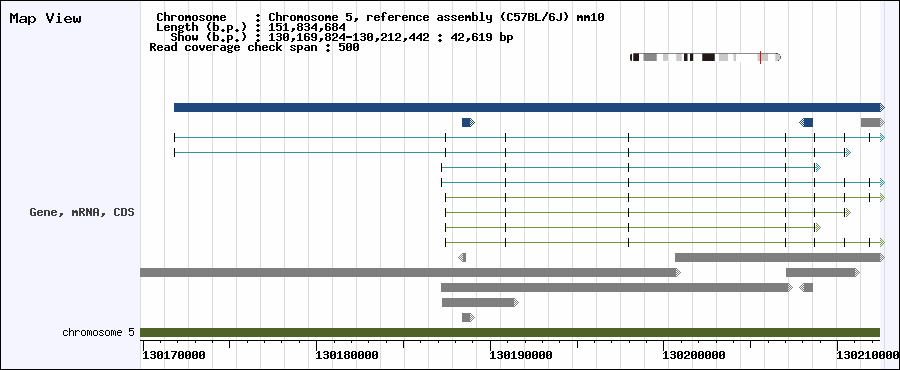The height and width of the screenshot is (370, 900).
Task: Click the longest gray bar starting at left edge
Action: pyautogui.click(x=410, y=272)
